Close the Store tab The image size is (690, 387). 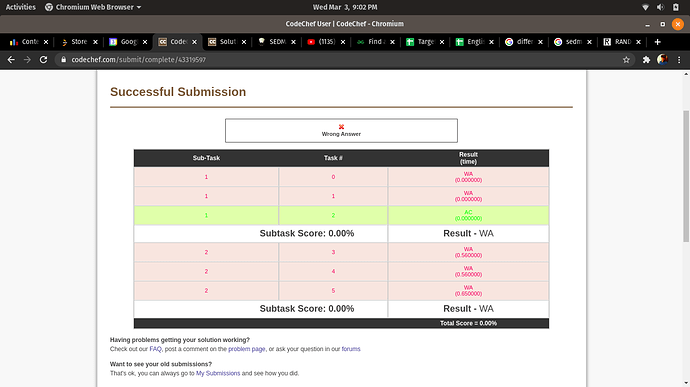pos(95,42)
